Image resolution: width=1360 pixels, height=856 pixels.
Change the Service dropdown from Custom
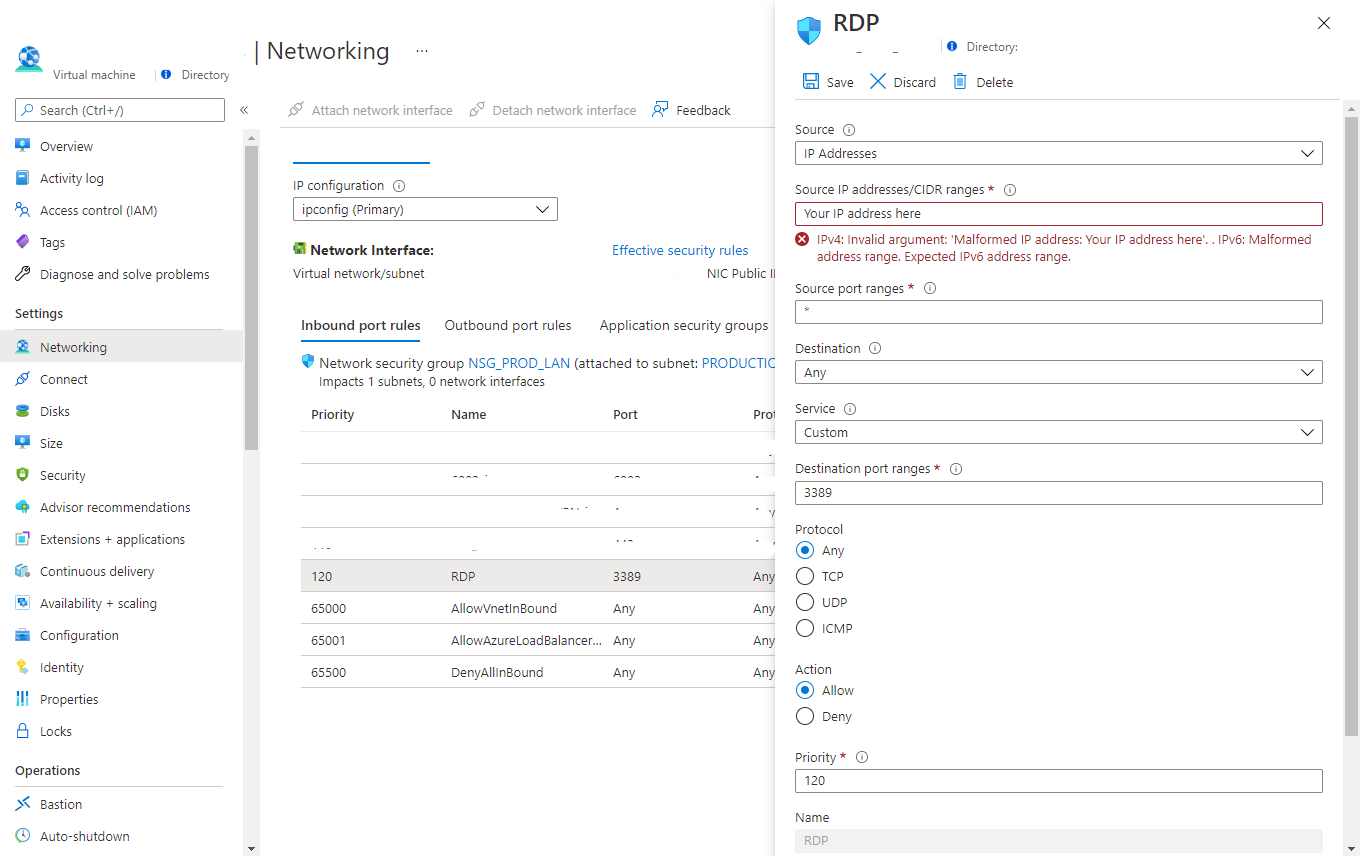1058,431
